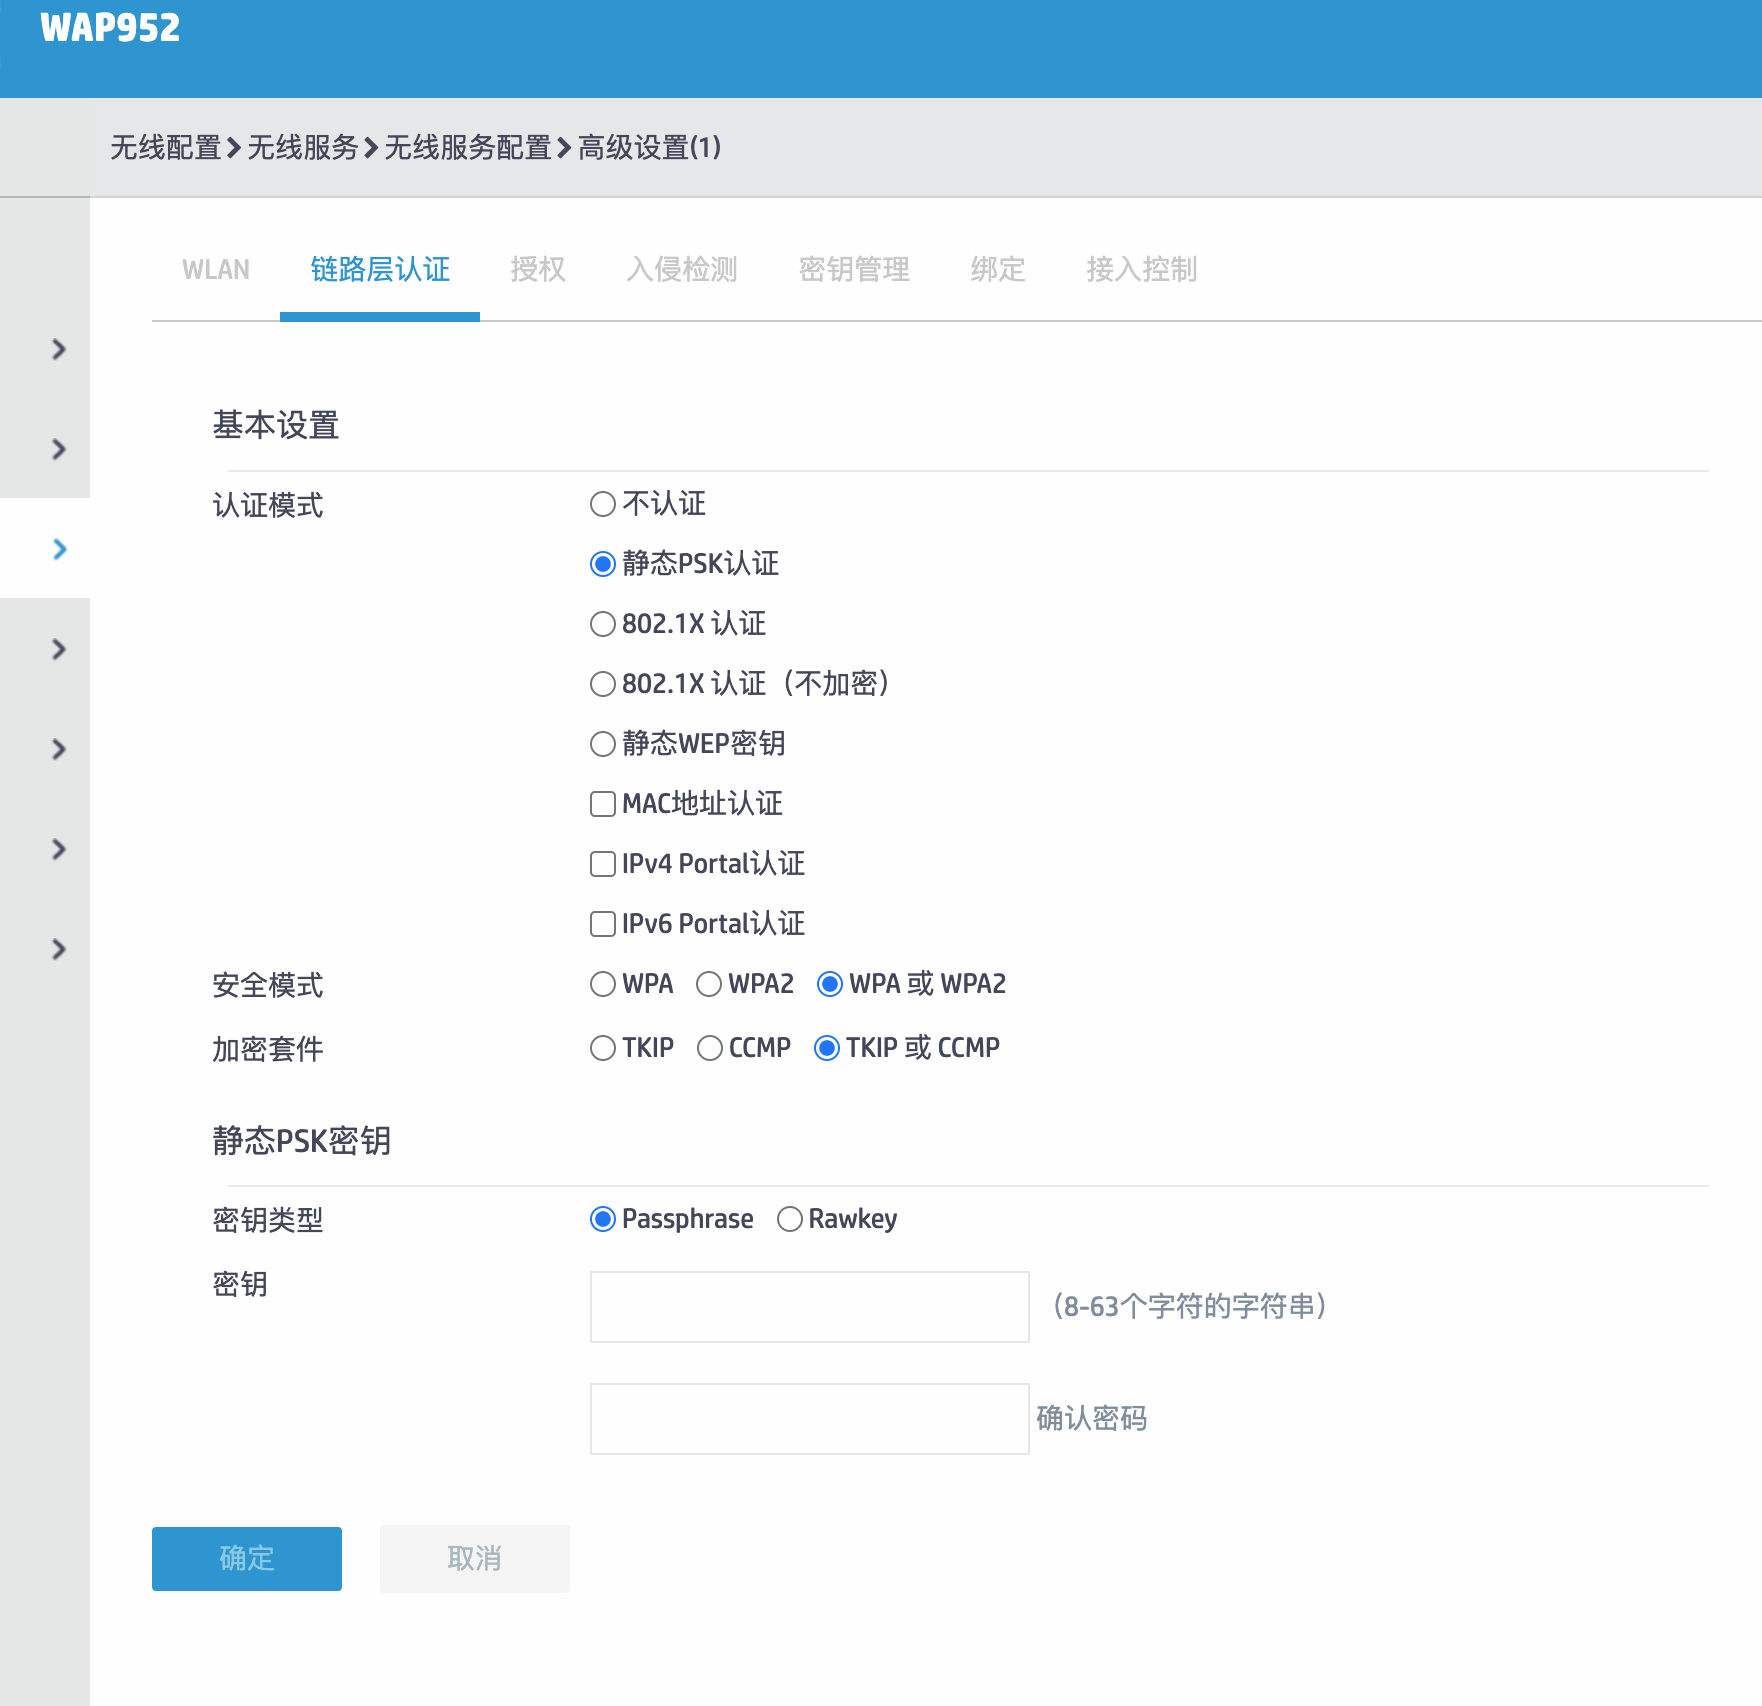The height and width of the screenshot is (1706, 1762).
Task: Open the 授权 tab
Action: click(x=538, y=270)
